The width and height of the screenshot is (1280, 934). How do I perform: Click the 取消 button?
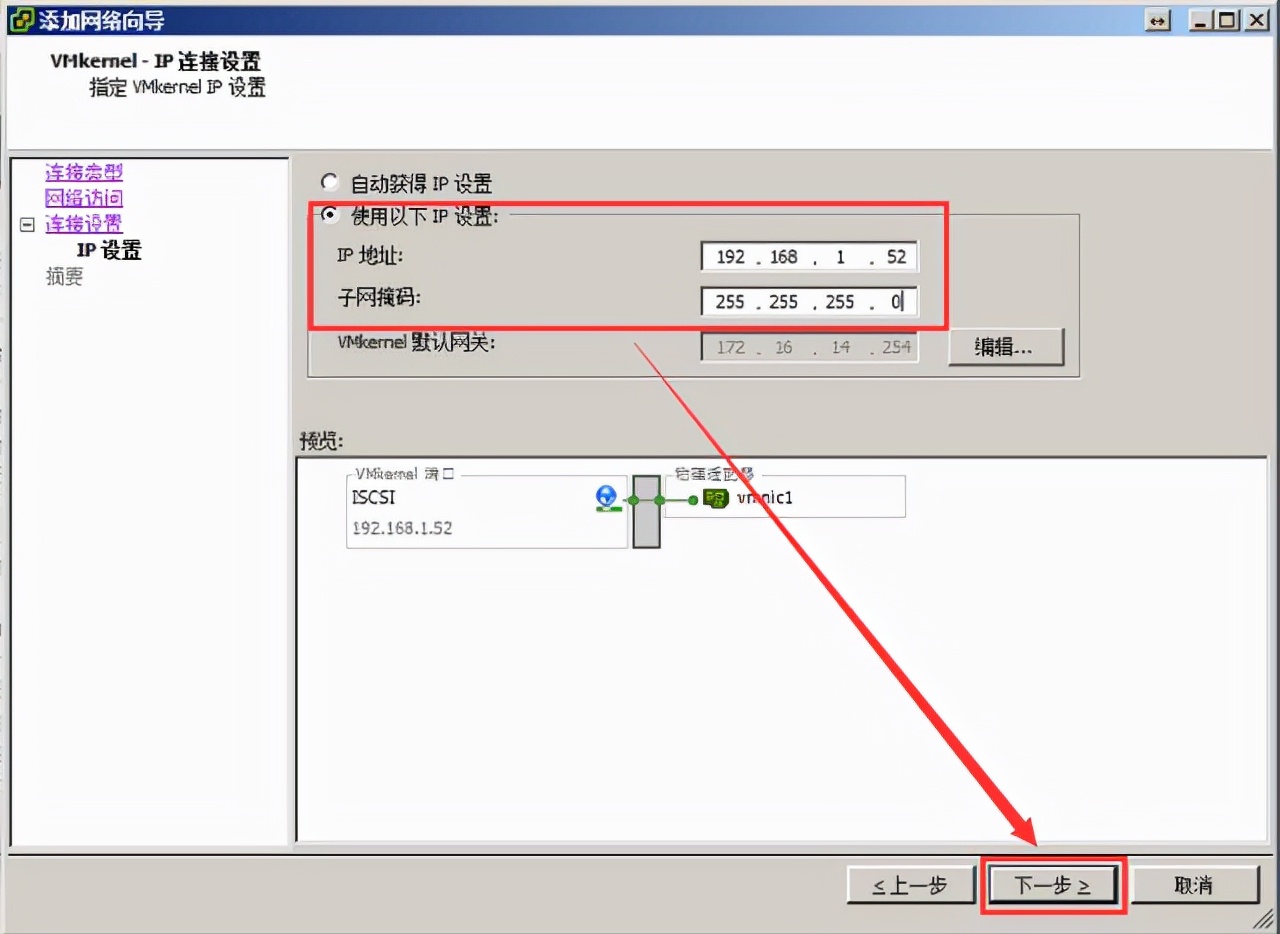click(1196, 884)
